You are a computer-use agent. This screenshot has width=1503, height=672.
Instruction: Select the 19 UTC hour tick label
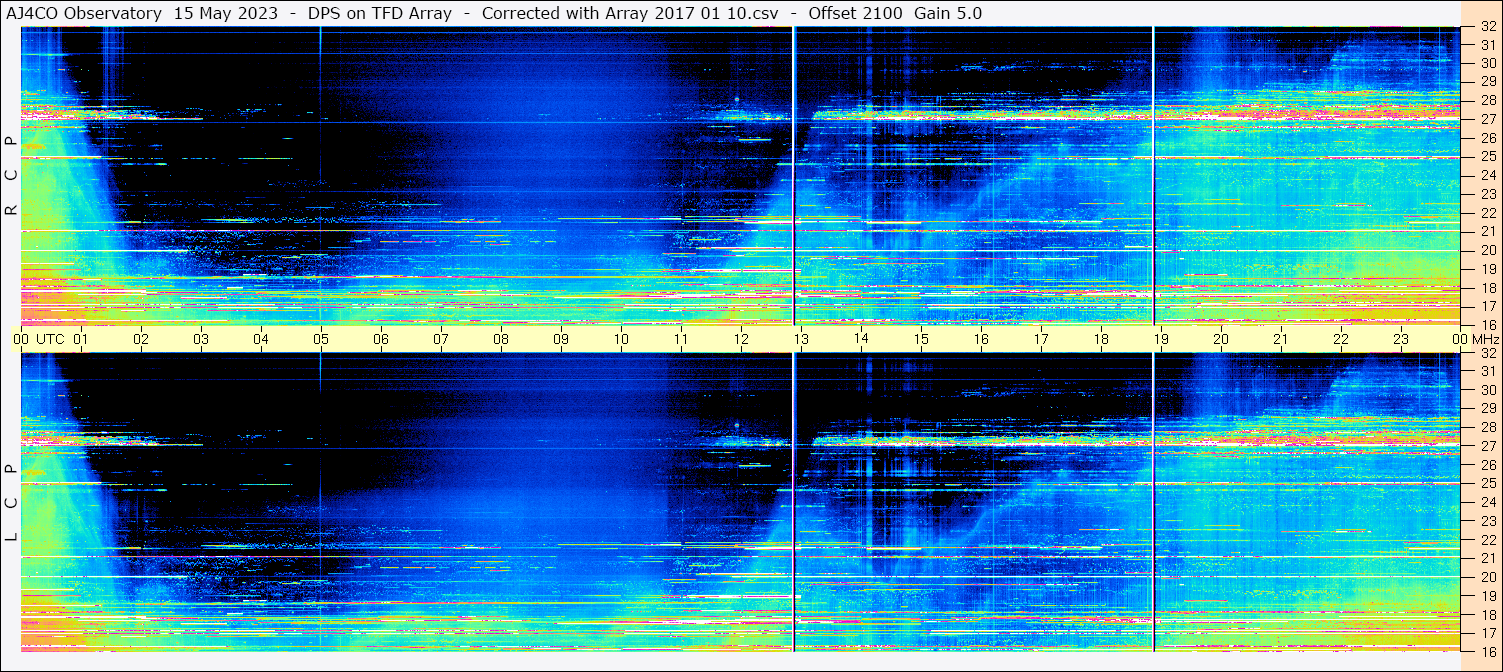(1161, 339)
